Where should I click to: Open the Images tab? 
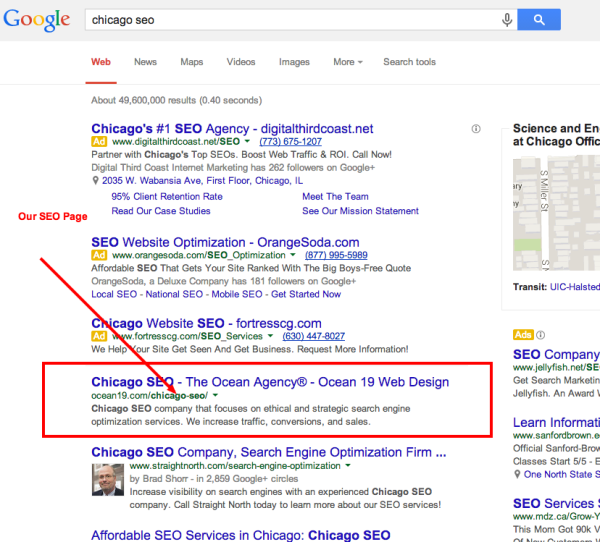pyautogui.click(x=294, y=62)
